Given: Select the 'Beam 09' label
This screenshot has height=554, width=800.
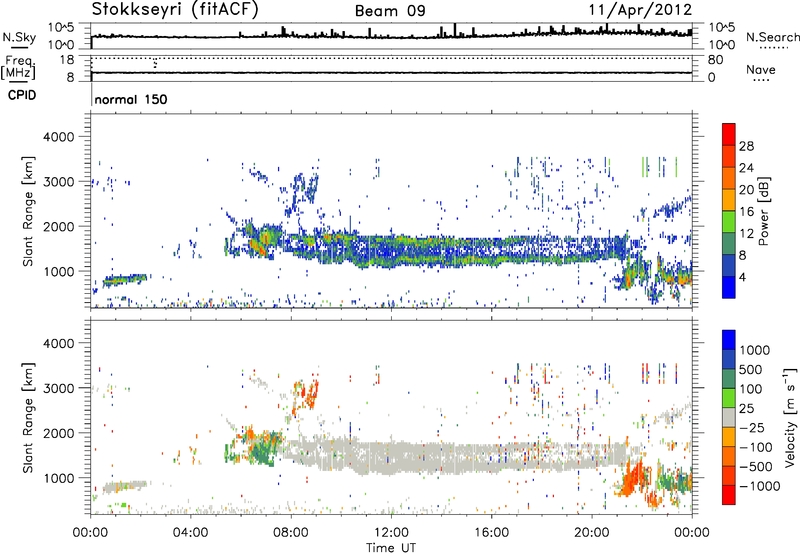Looking at the screenshot, I should pos(390,11).
